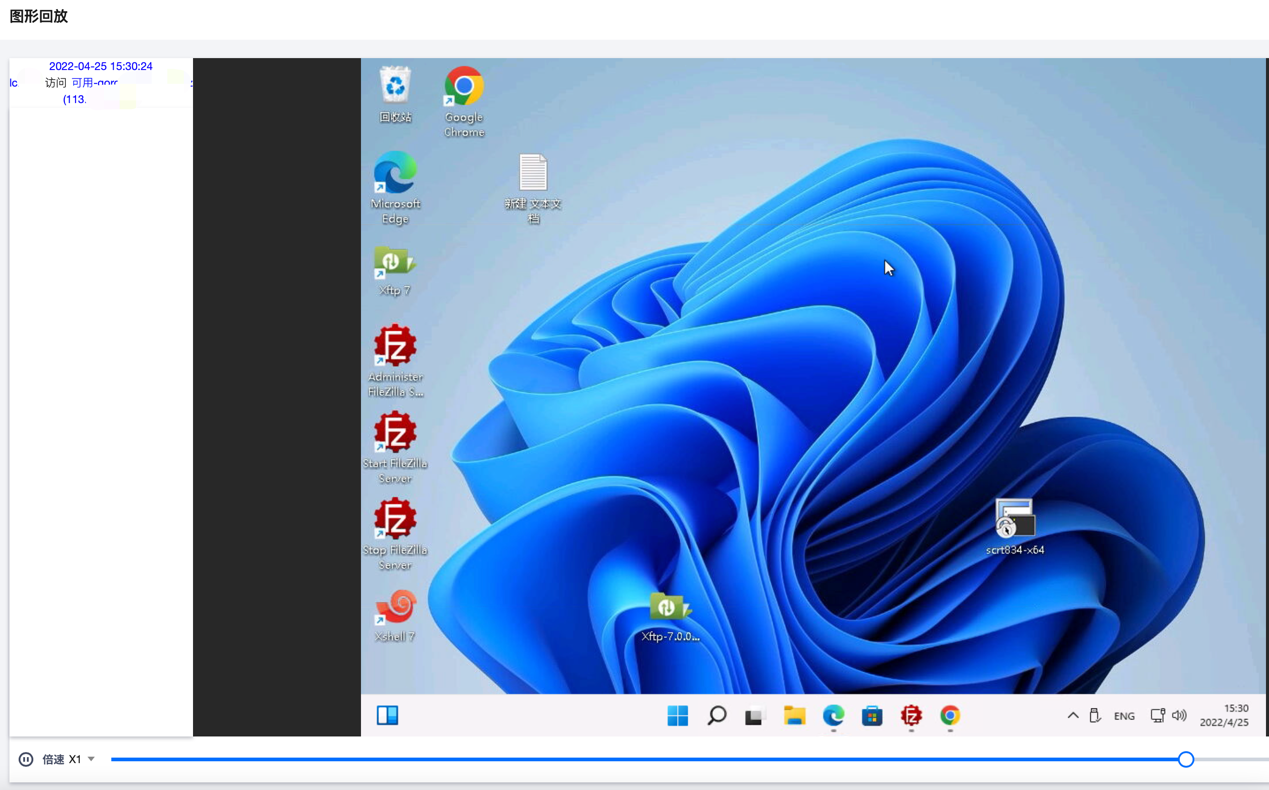Click the Edge icon in the taskbar

[x=834, y=715]
